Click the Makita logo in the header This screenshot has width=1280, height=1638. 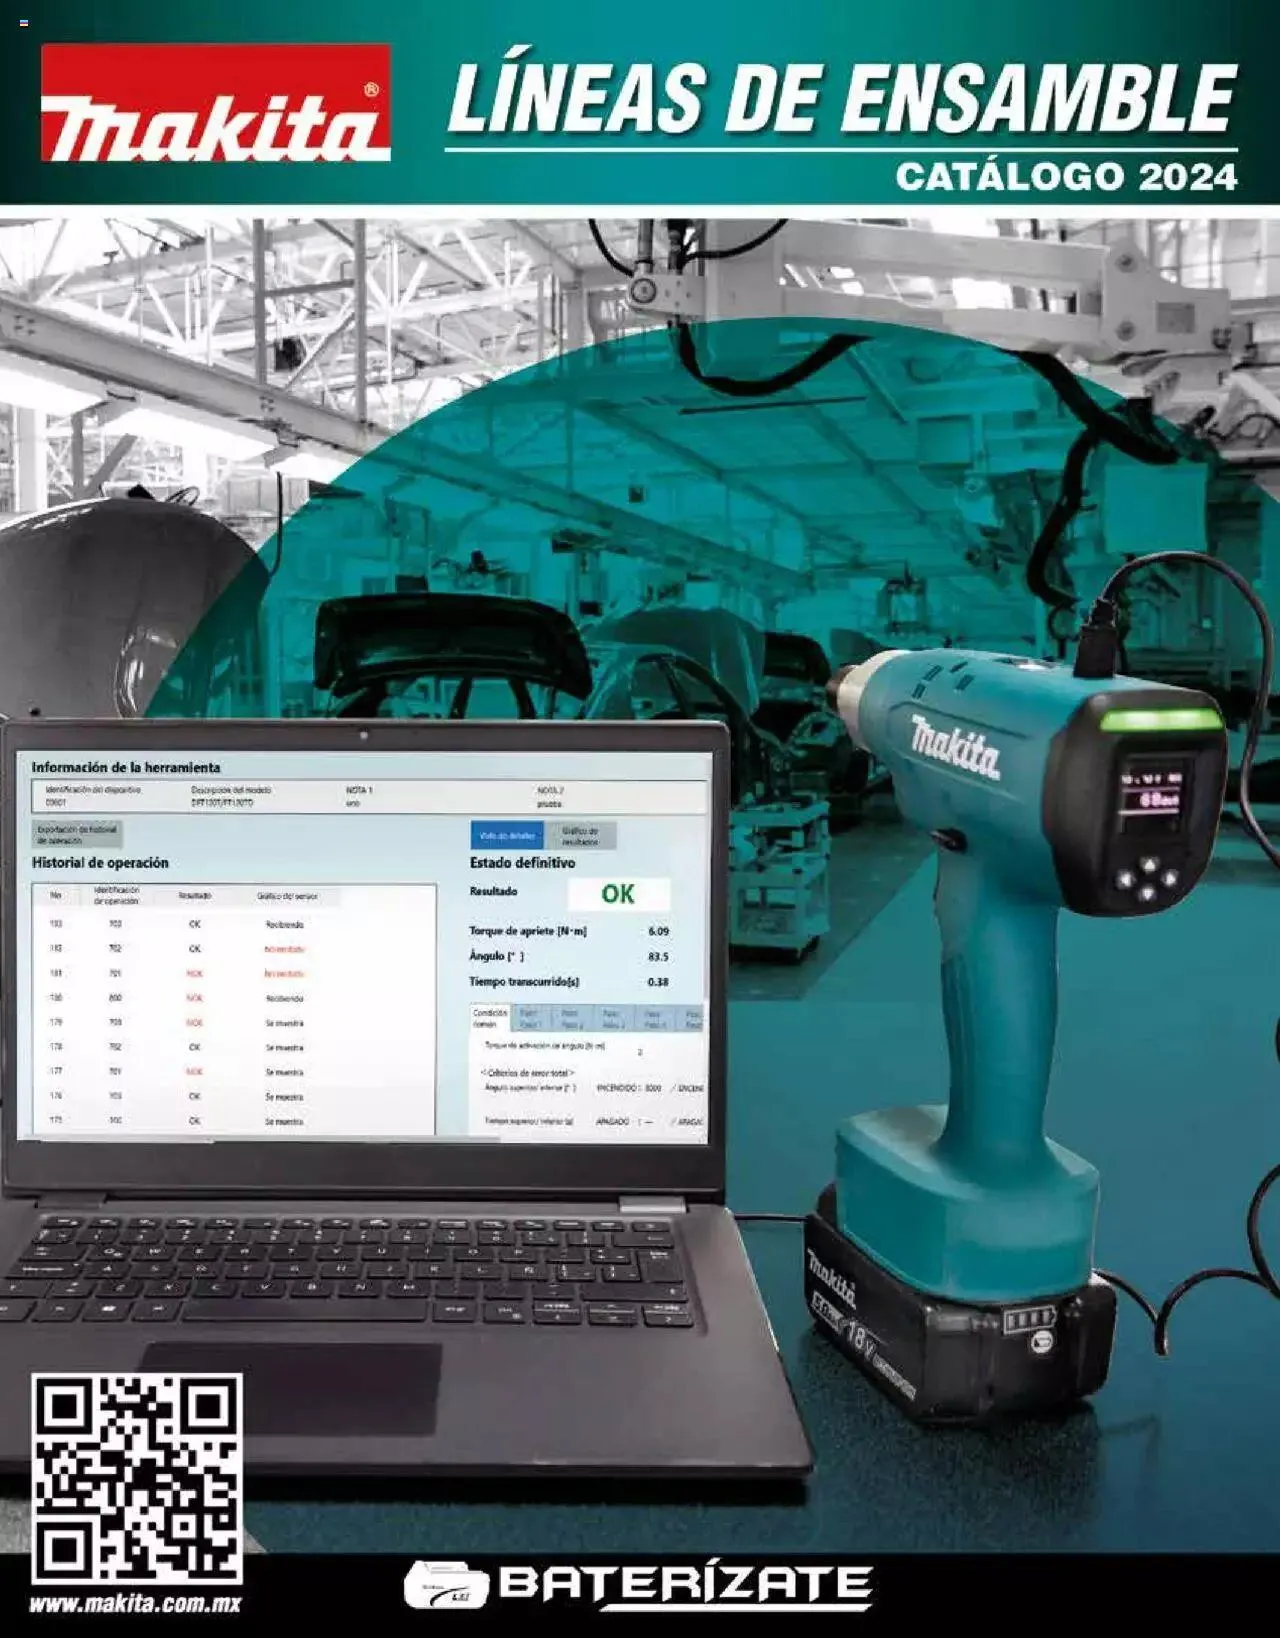click(x=215, y=103)
